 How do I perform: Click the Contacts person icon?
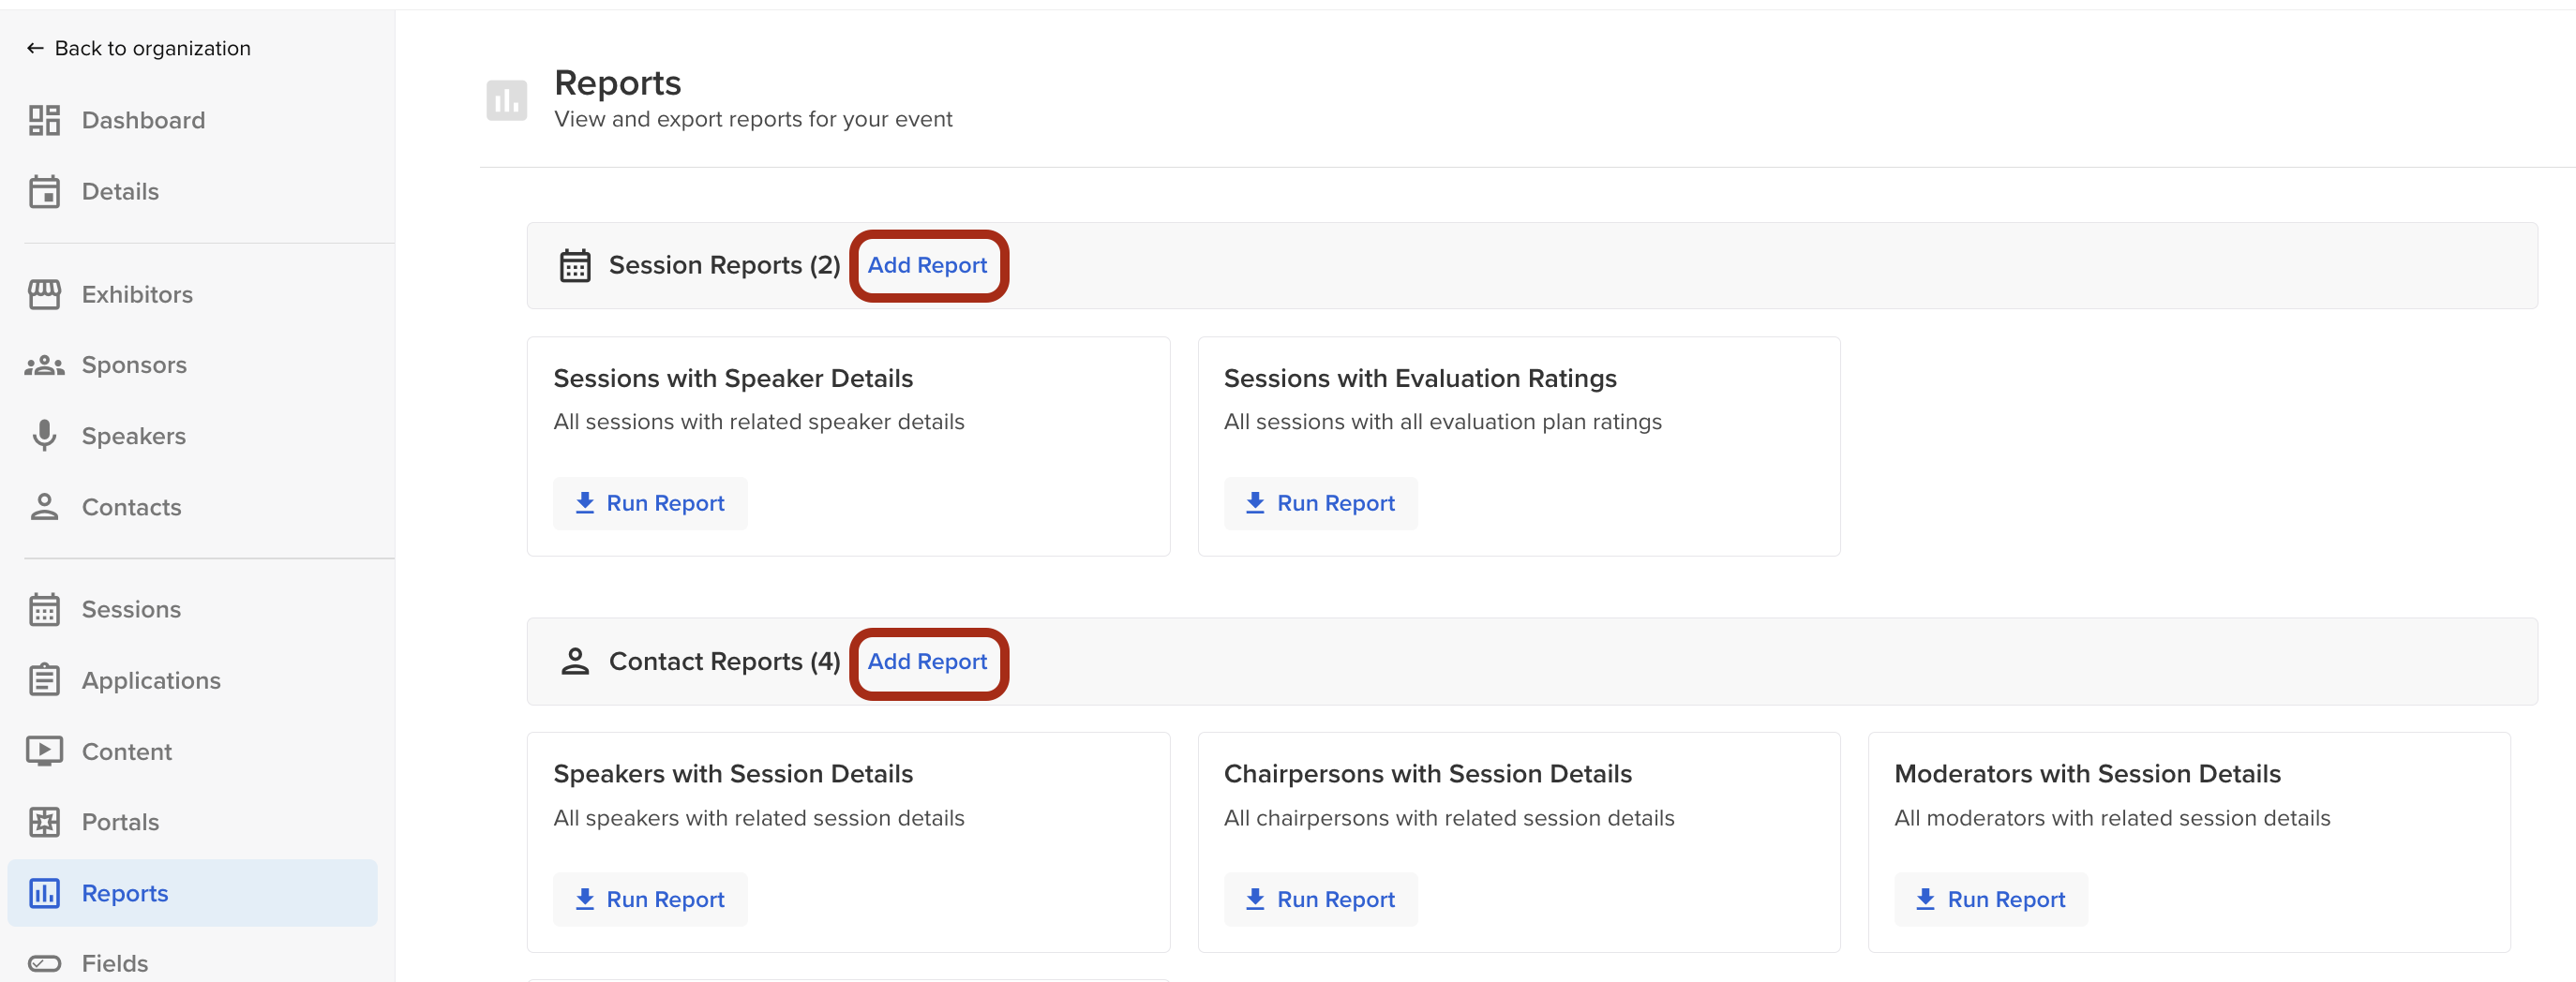44,507
